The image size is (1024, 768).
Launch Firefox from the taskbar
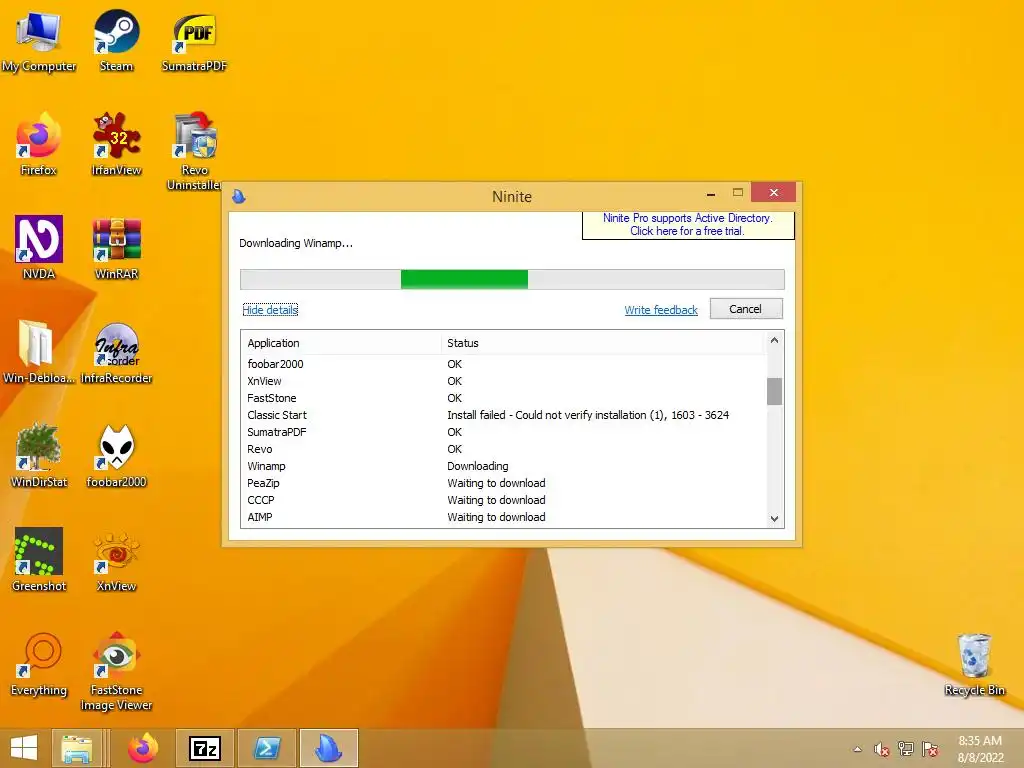click(143, 748)
